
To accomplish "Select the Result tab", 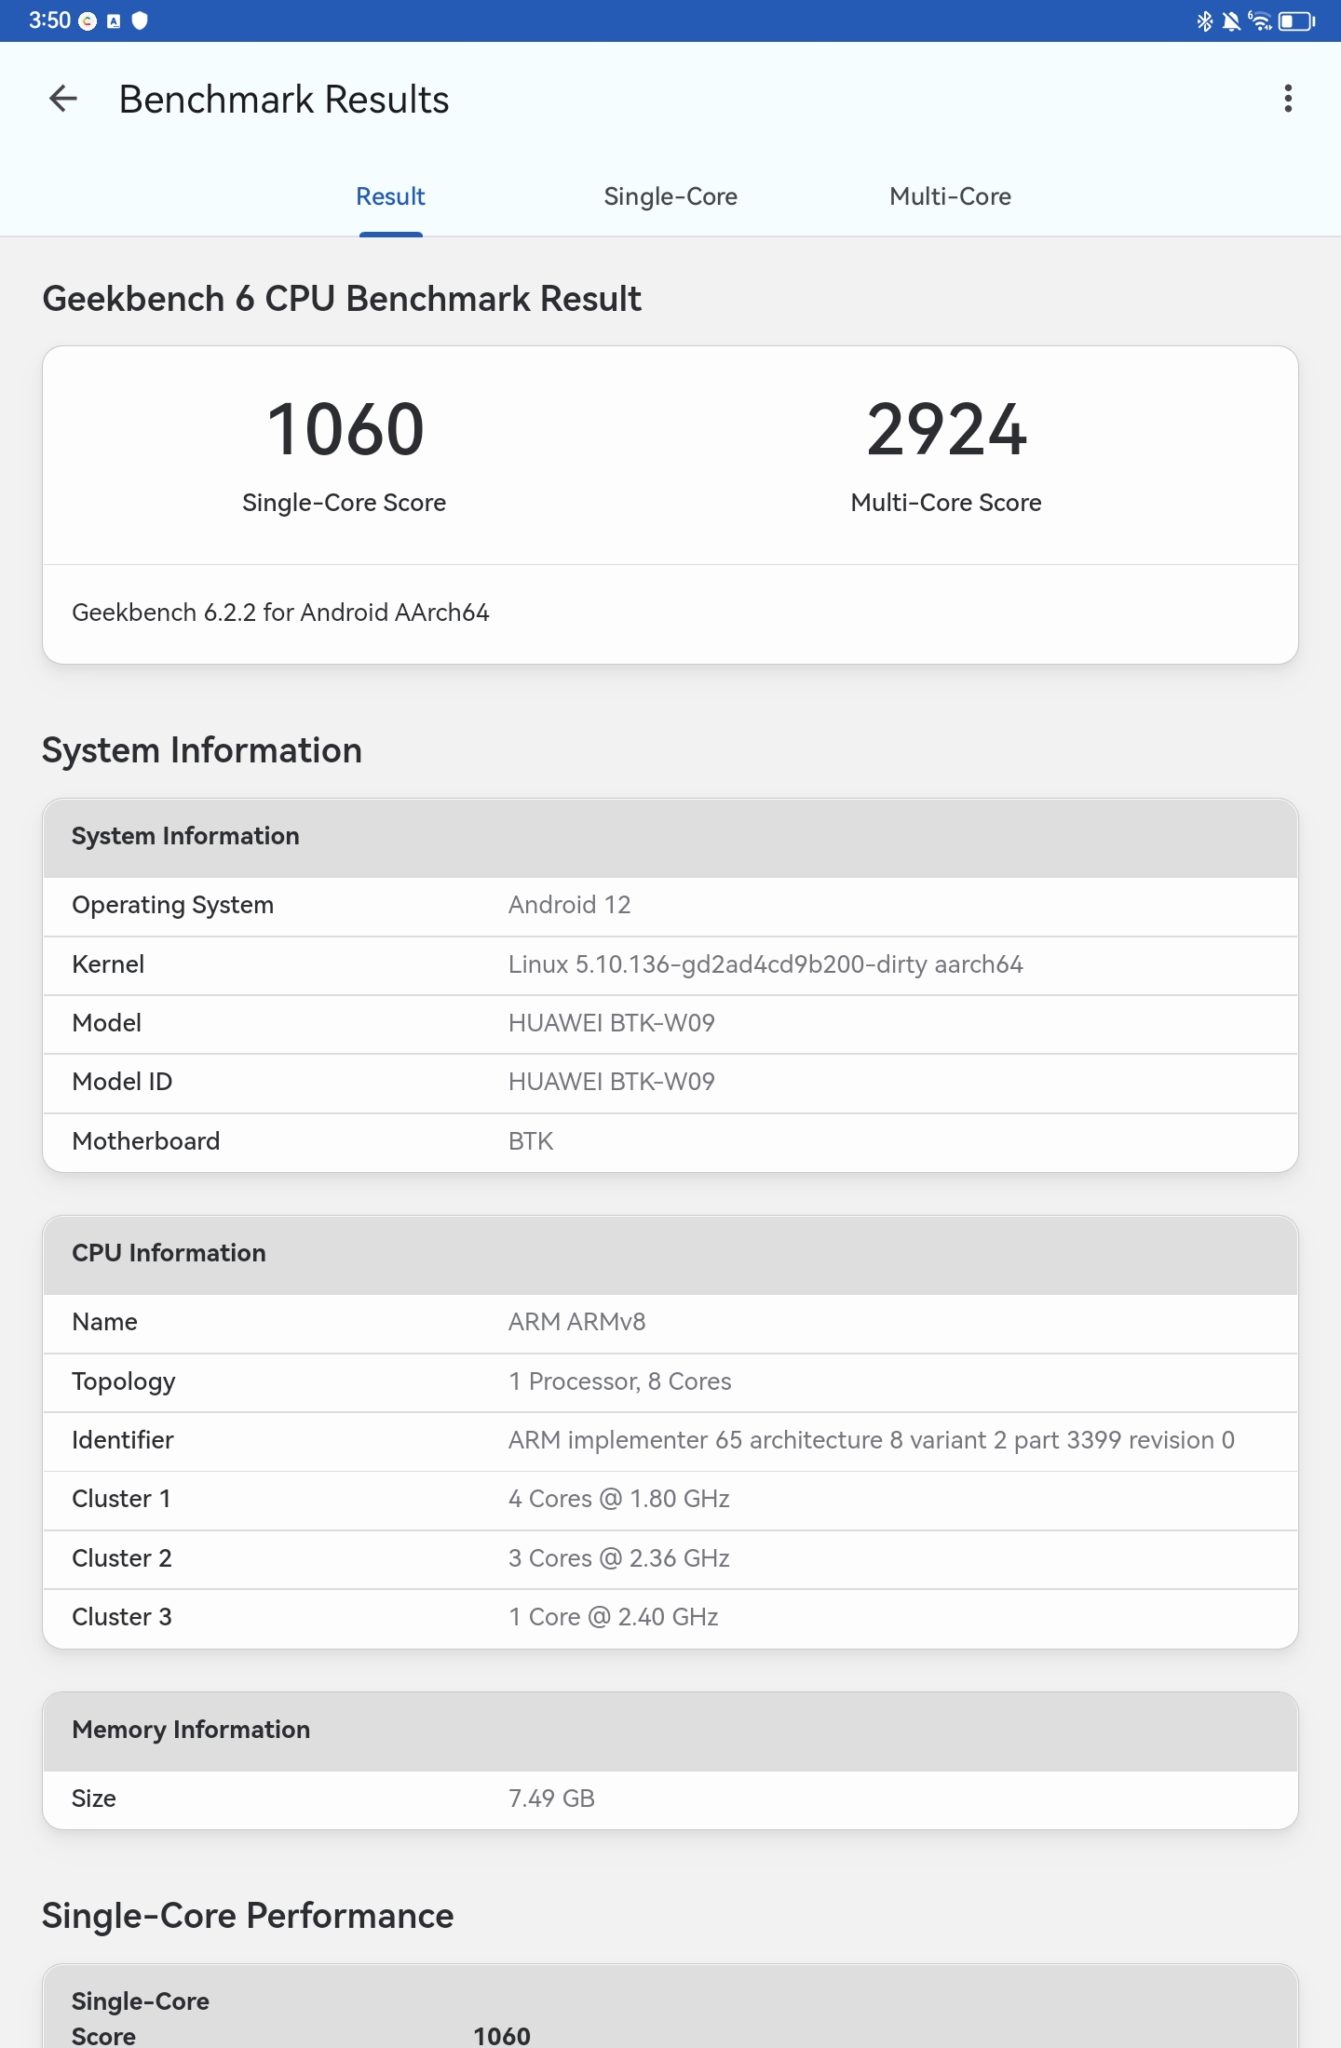I will (390, 197).
